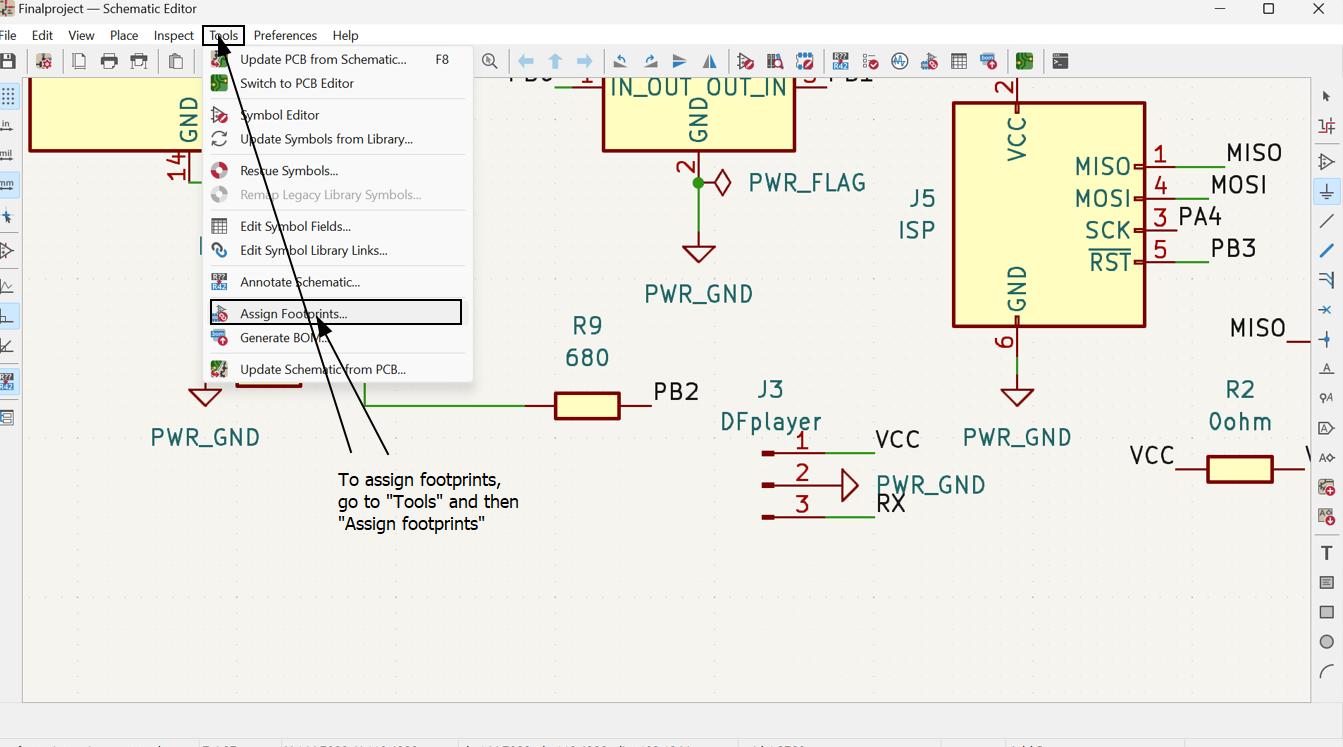Viewport: 1343px width, 747px height.
Task: Select the Add Symbol tool
Action: 1327,161
